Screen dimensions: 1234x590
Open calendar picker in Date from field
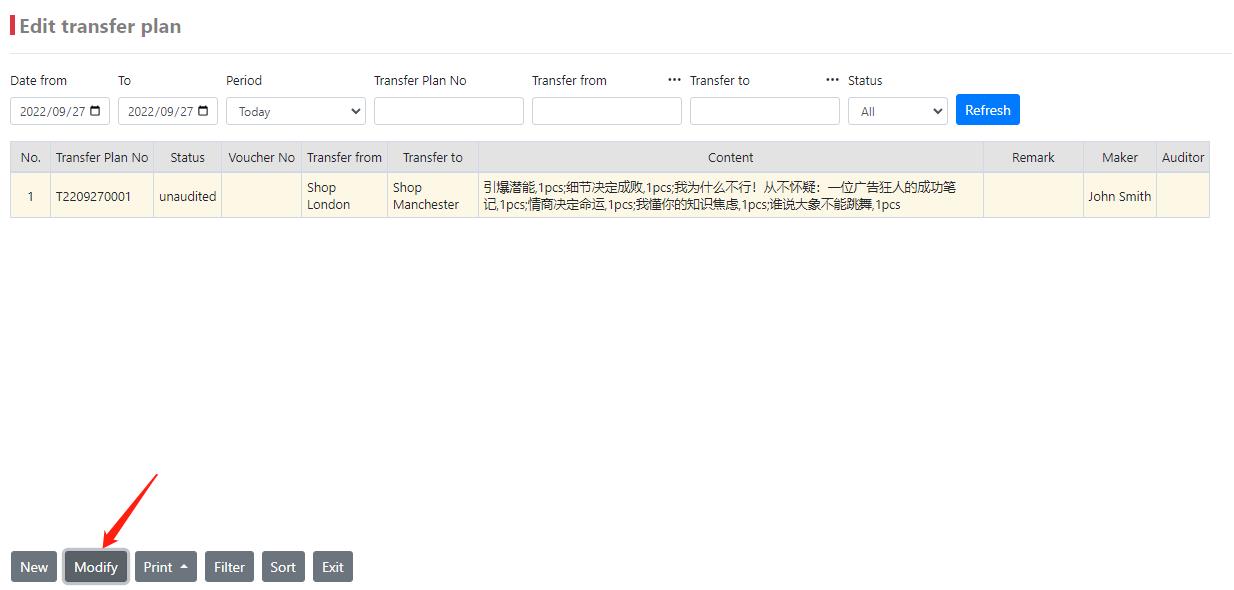pyautogui.click(x=95, y=111)
